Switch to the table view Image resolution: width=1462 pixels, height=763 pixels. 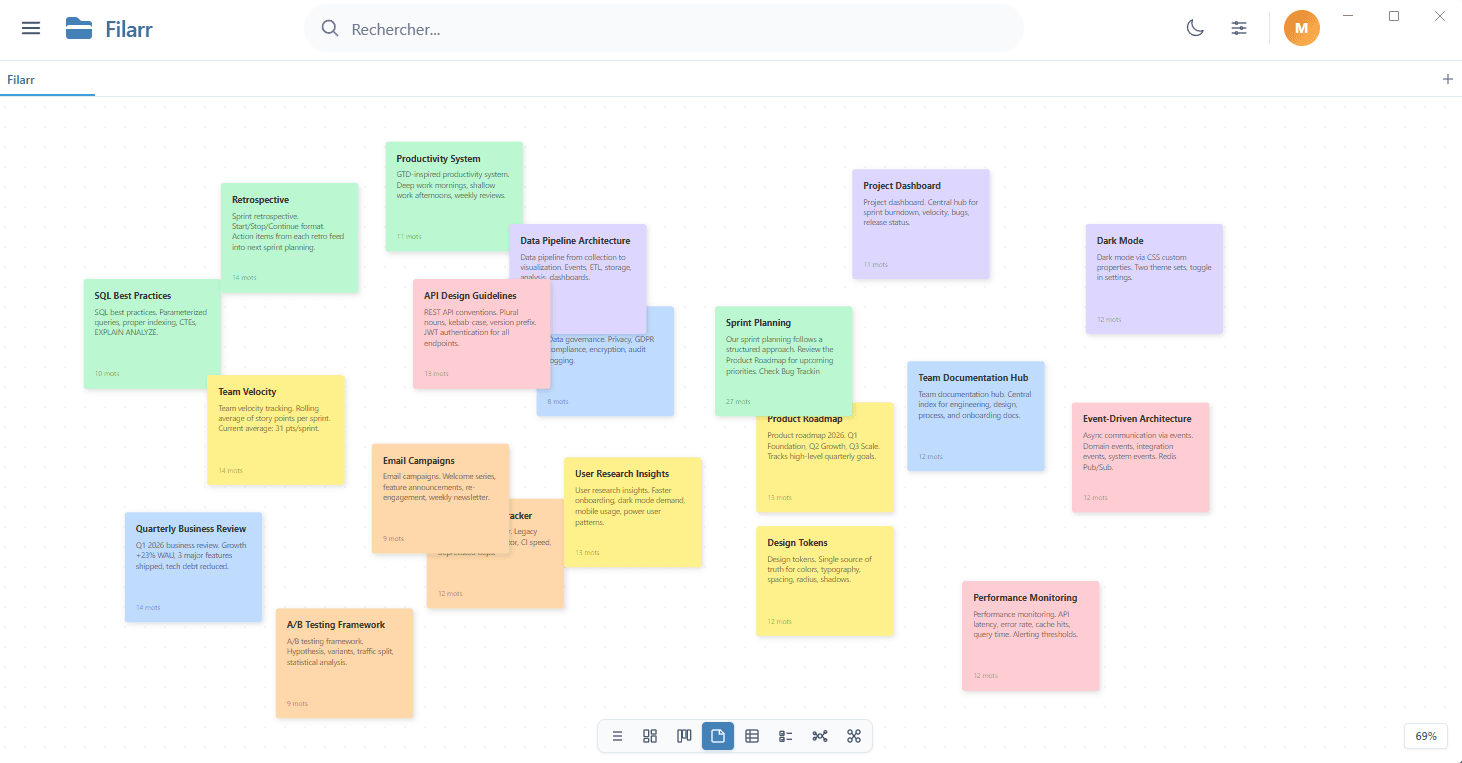[752, 736]
